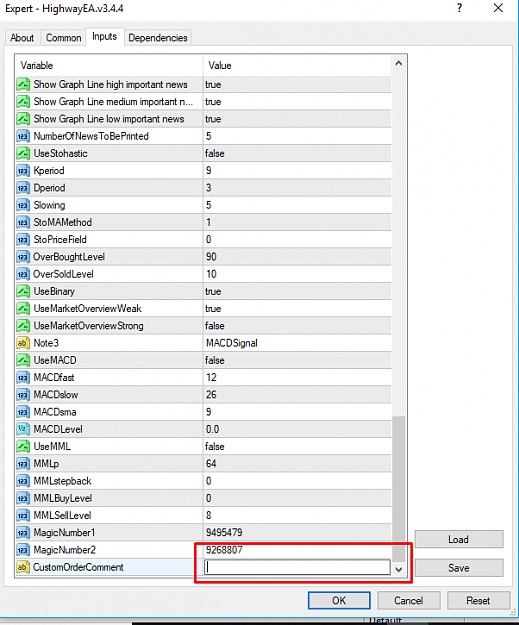
Task: Click the integer icon next to MagicNumber2
Action: pyautogui.click(x=23, y=550)
